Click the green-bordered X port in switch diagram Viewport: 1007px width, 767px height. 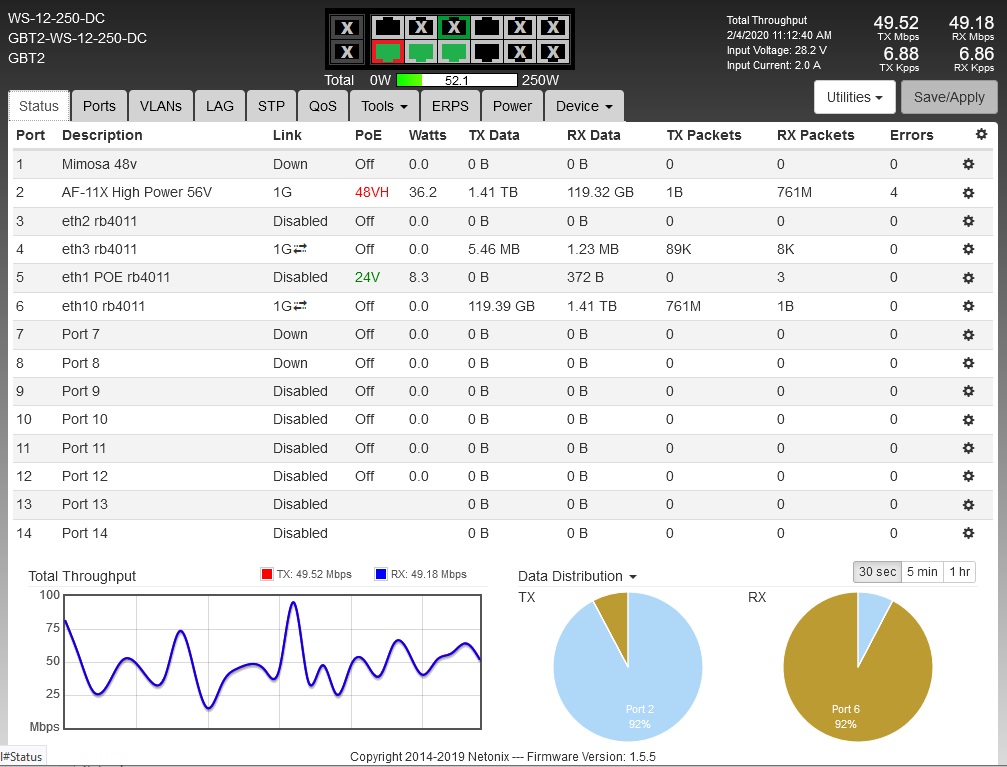click(x=454, y=27)
